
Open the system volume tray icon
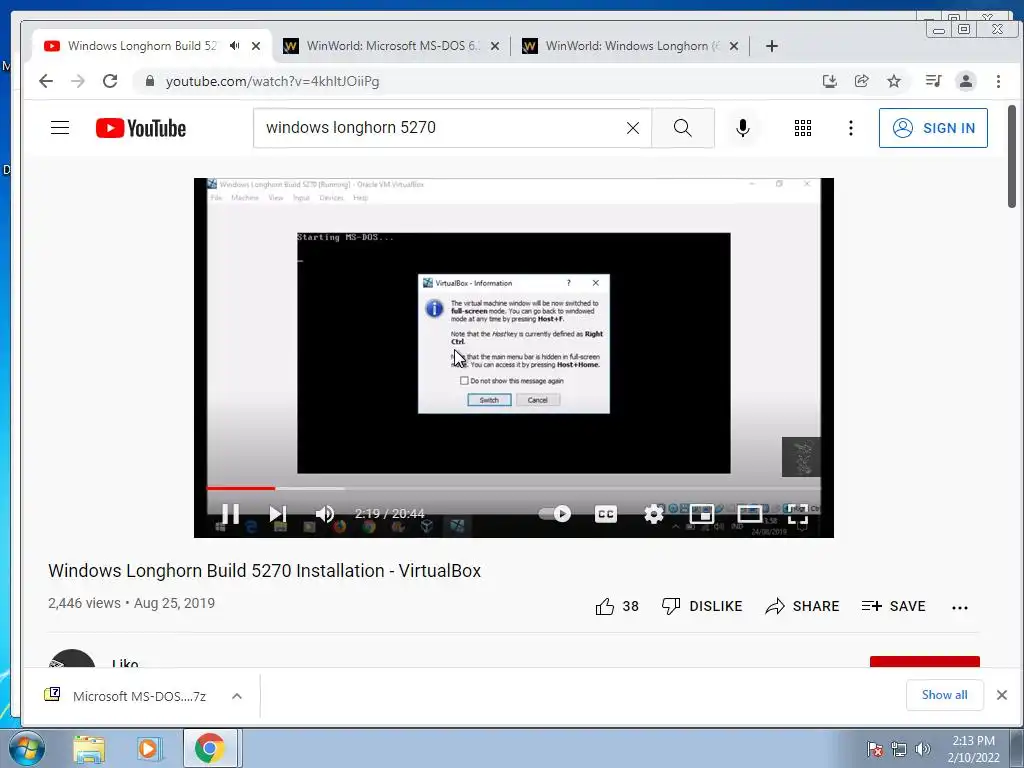point(923,749)
